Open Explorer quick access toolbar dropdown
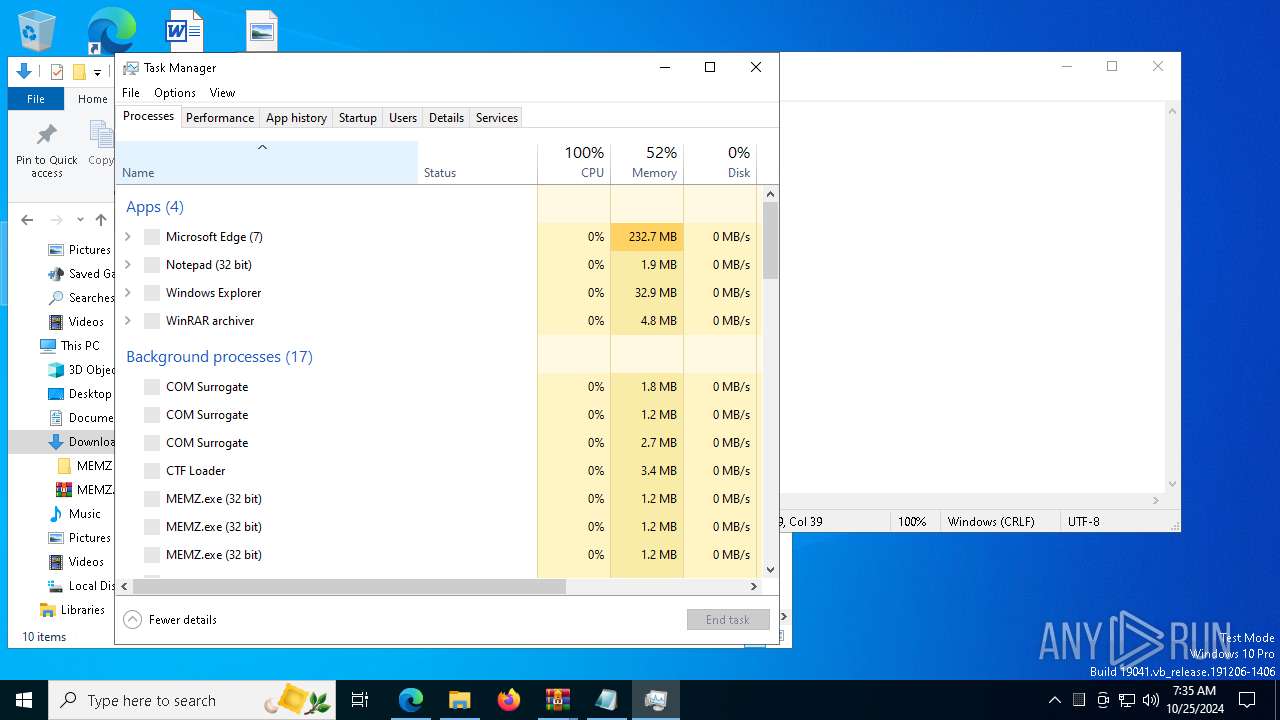This screenshot has height=720, width=1280. 97,72
